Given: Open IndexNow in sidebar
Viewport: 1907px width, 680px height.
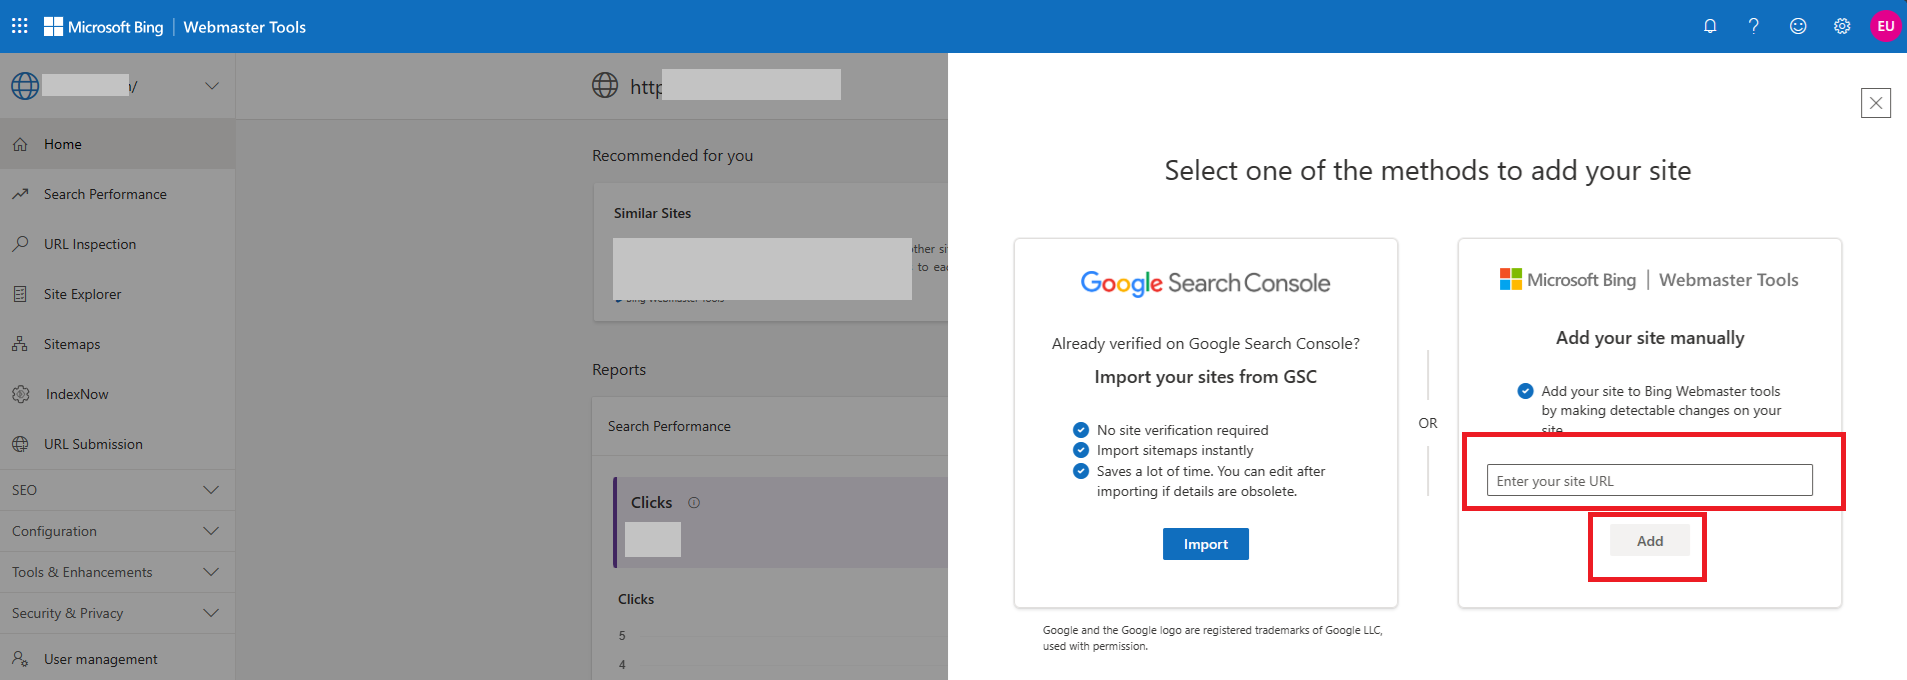Looking at the screenshot, I should pos(118,394).
